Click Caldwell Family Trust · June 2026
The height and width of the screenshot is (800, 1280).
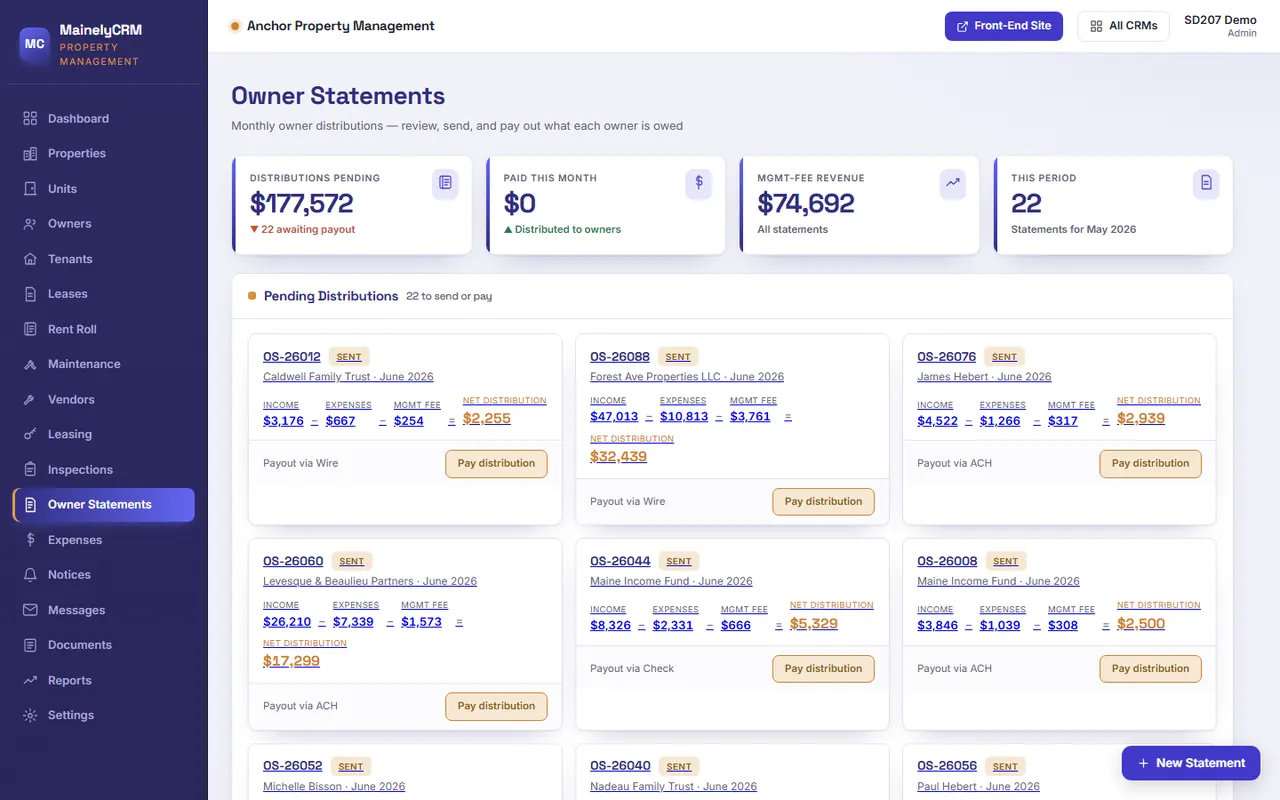point(348,377)
